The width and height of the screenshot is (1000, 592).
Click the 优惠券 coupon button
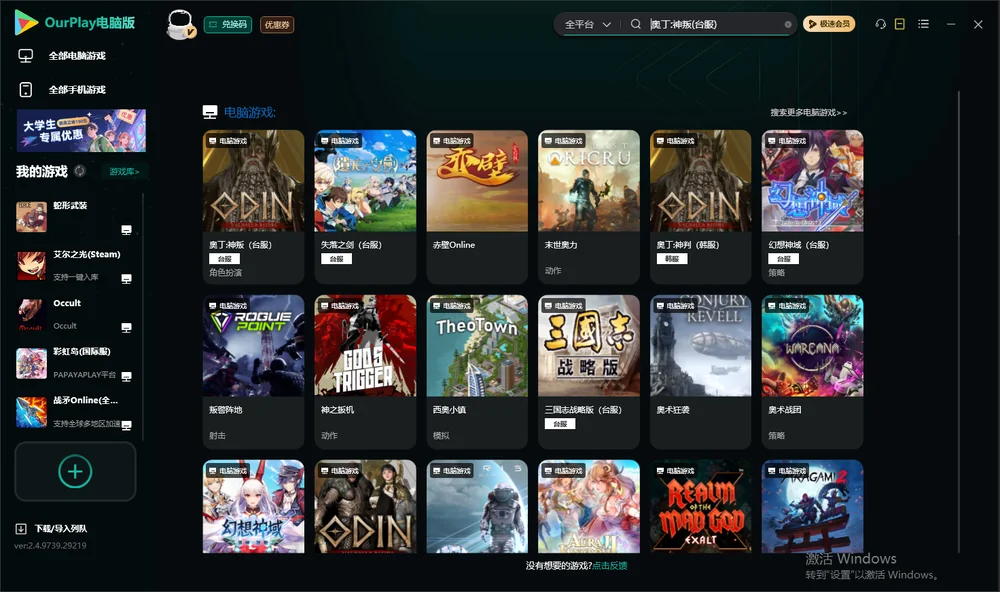pos(277,24)
